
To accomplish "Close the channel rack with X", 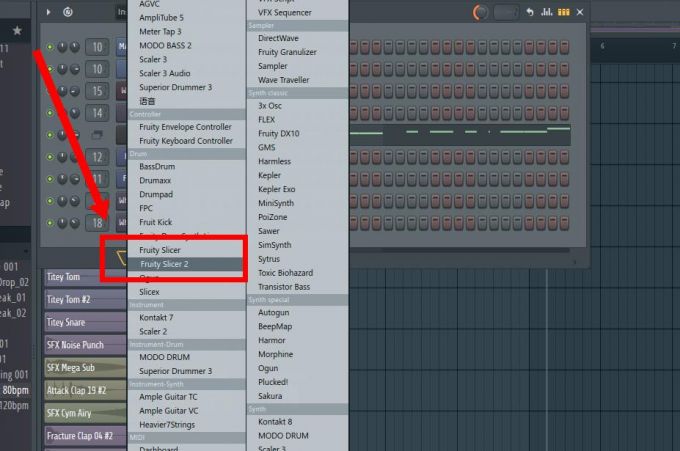I will 580,12.
